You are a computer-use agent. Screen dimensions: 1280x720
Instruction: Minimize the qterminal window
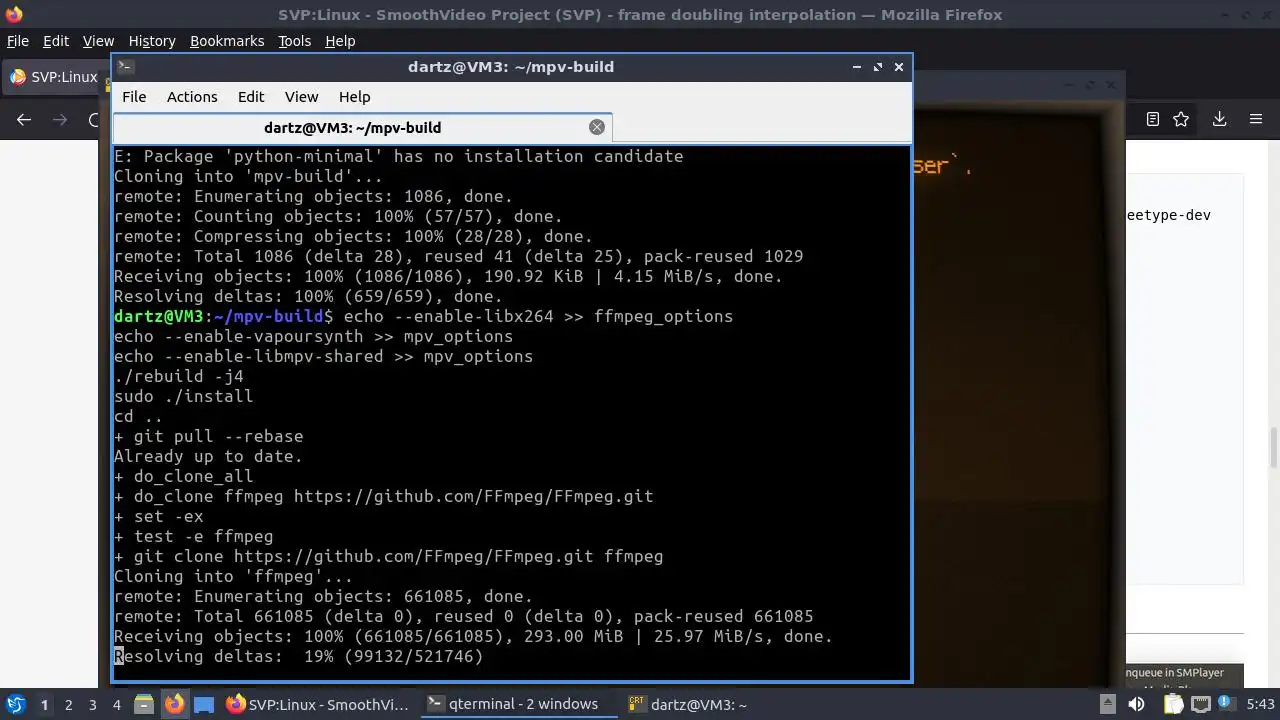[x=857, y=67]
